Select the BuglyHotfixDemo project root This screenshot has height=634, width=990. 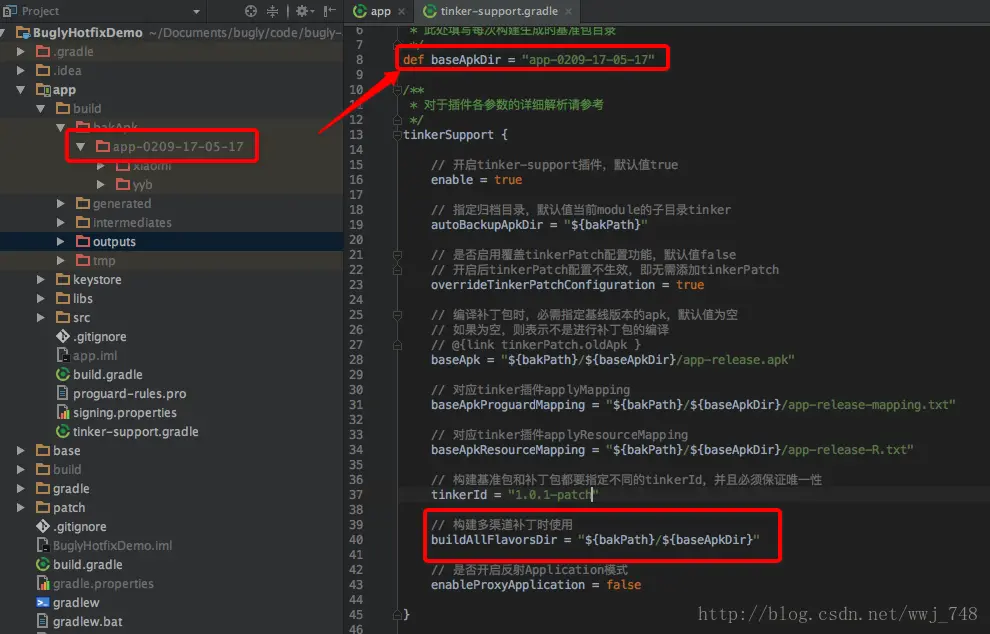(88, 32)
